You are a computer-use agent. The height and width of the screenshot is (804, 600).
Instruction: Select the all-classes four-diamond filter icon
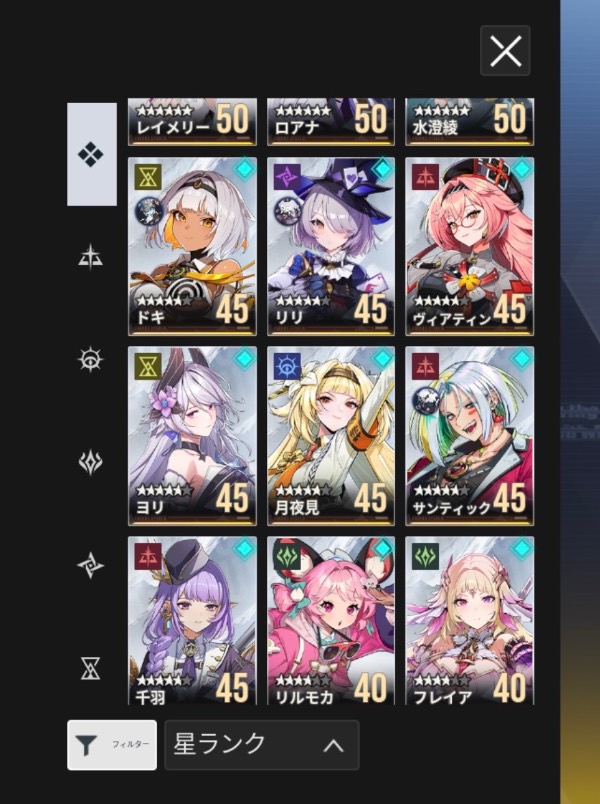91,154
